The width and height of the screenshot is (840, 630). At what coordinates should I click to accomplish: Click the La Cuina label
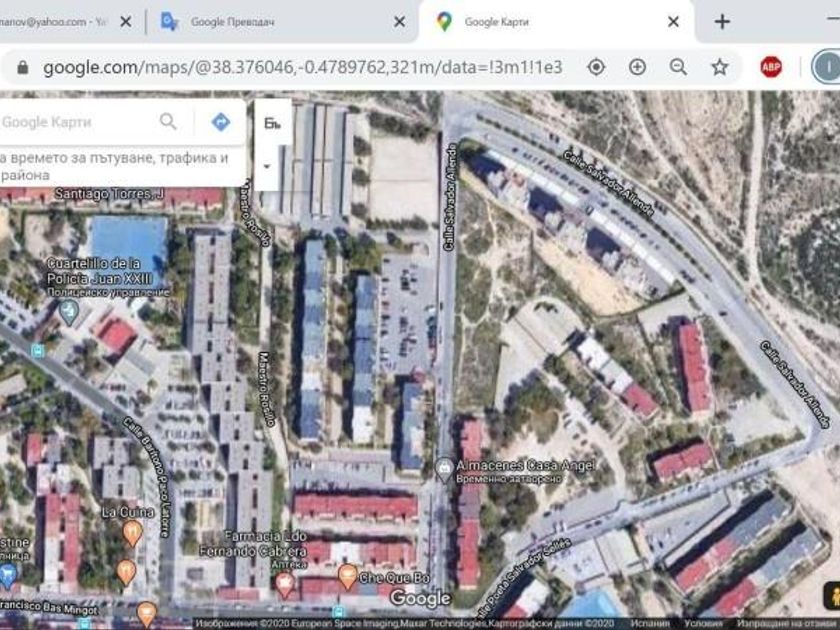point(128,513)
